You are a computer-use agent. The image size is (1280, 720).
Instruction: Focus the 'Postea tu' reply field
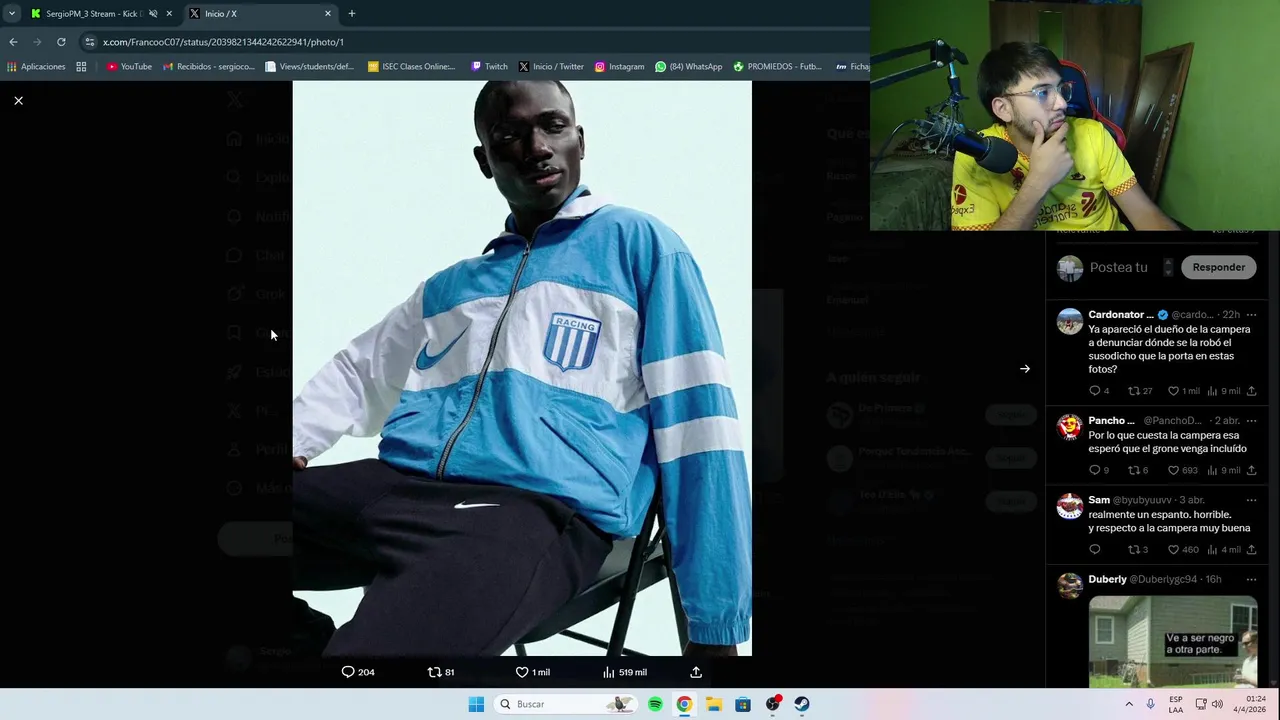click(x=1118, y=267)
